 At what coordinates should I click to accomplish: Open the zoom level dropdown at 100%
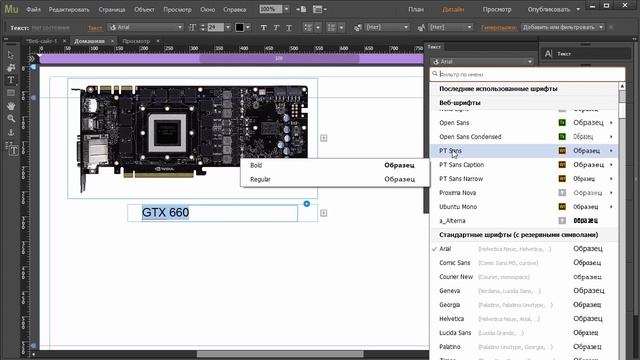[286, 9]
